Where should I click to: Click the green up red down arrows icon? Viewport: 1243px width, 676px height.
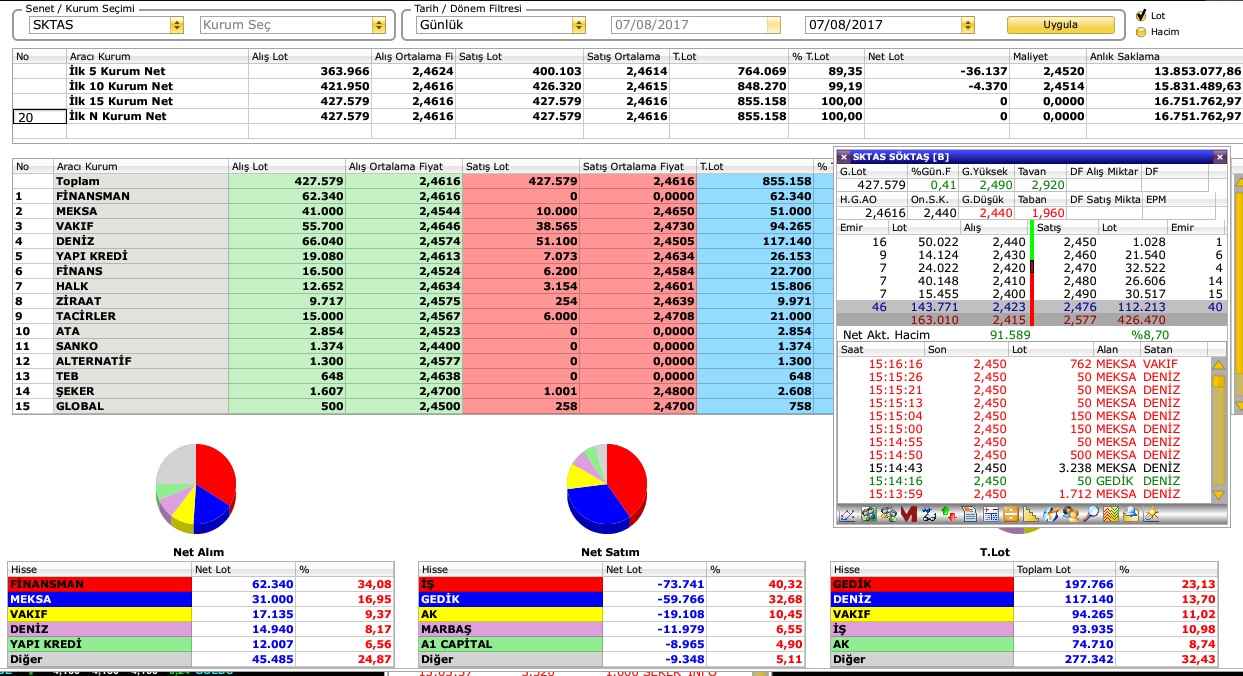point(949,515)
